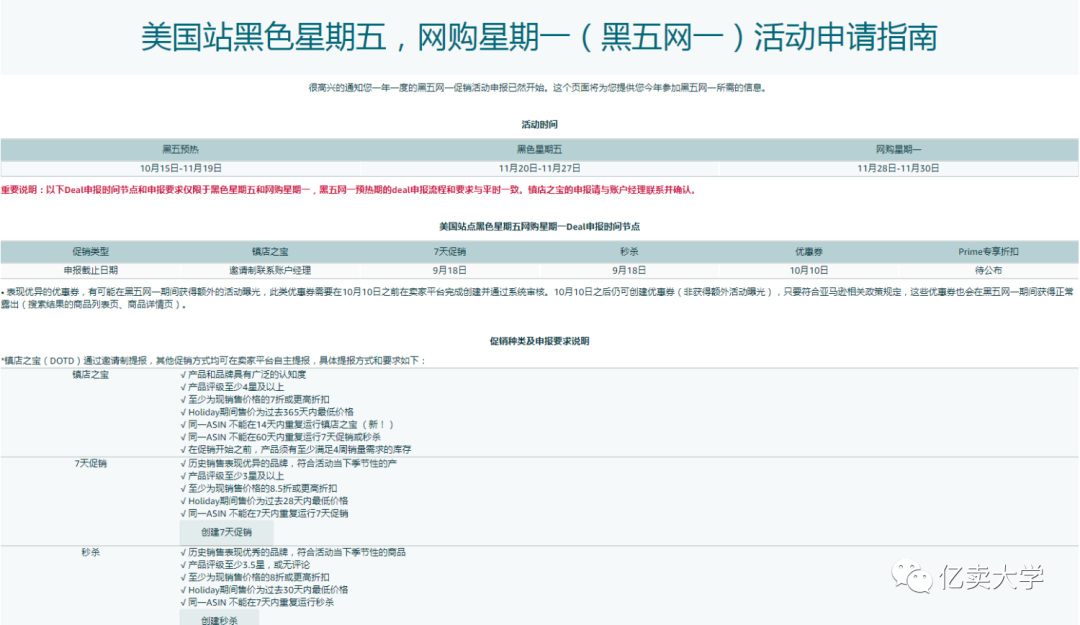Click the 10月10日 deadline cell for 优惠券
1080x625 pixels.
[x=808, y=269]
